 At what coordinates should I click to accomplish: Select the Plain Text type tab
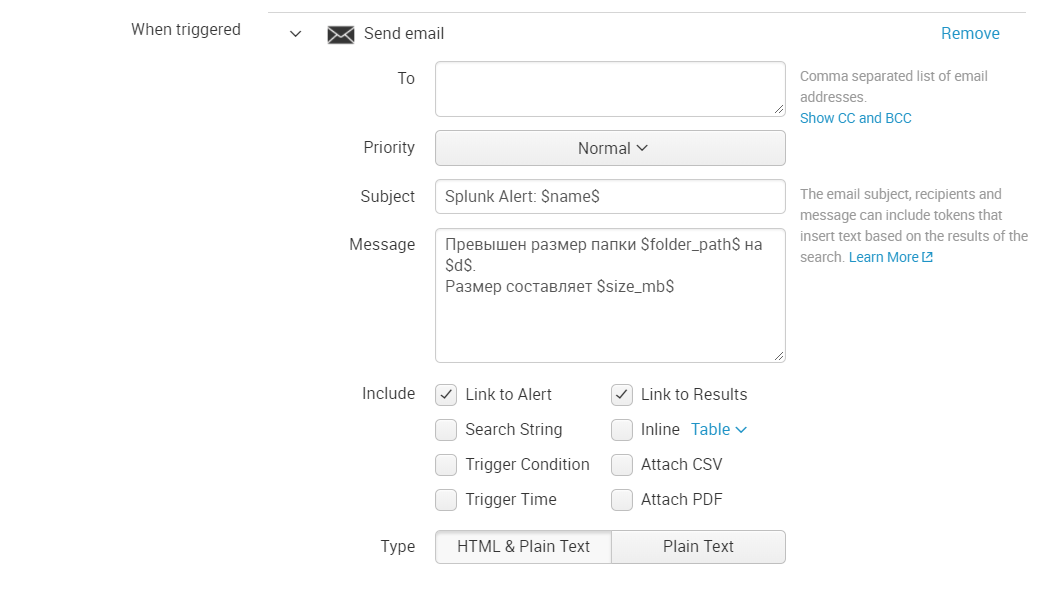click(698, 546)
